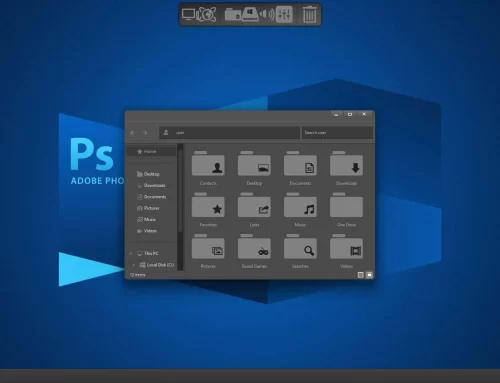Collapse the This PC tree node
Screen dimensions: 500x383
[x=131, y=254]
